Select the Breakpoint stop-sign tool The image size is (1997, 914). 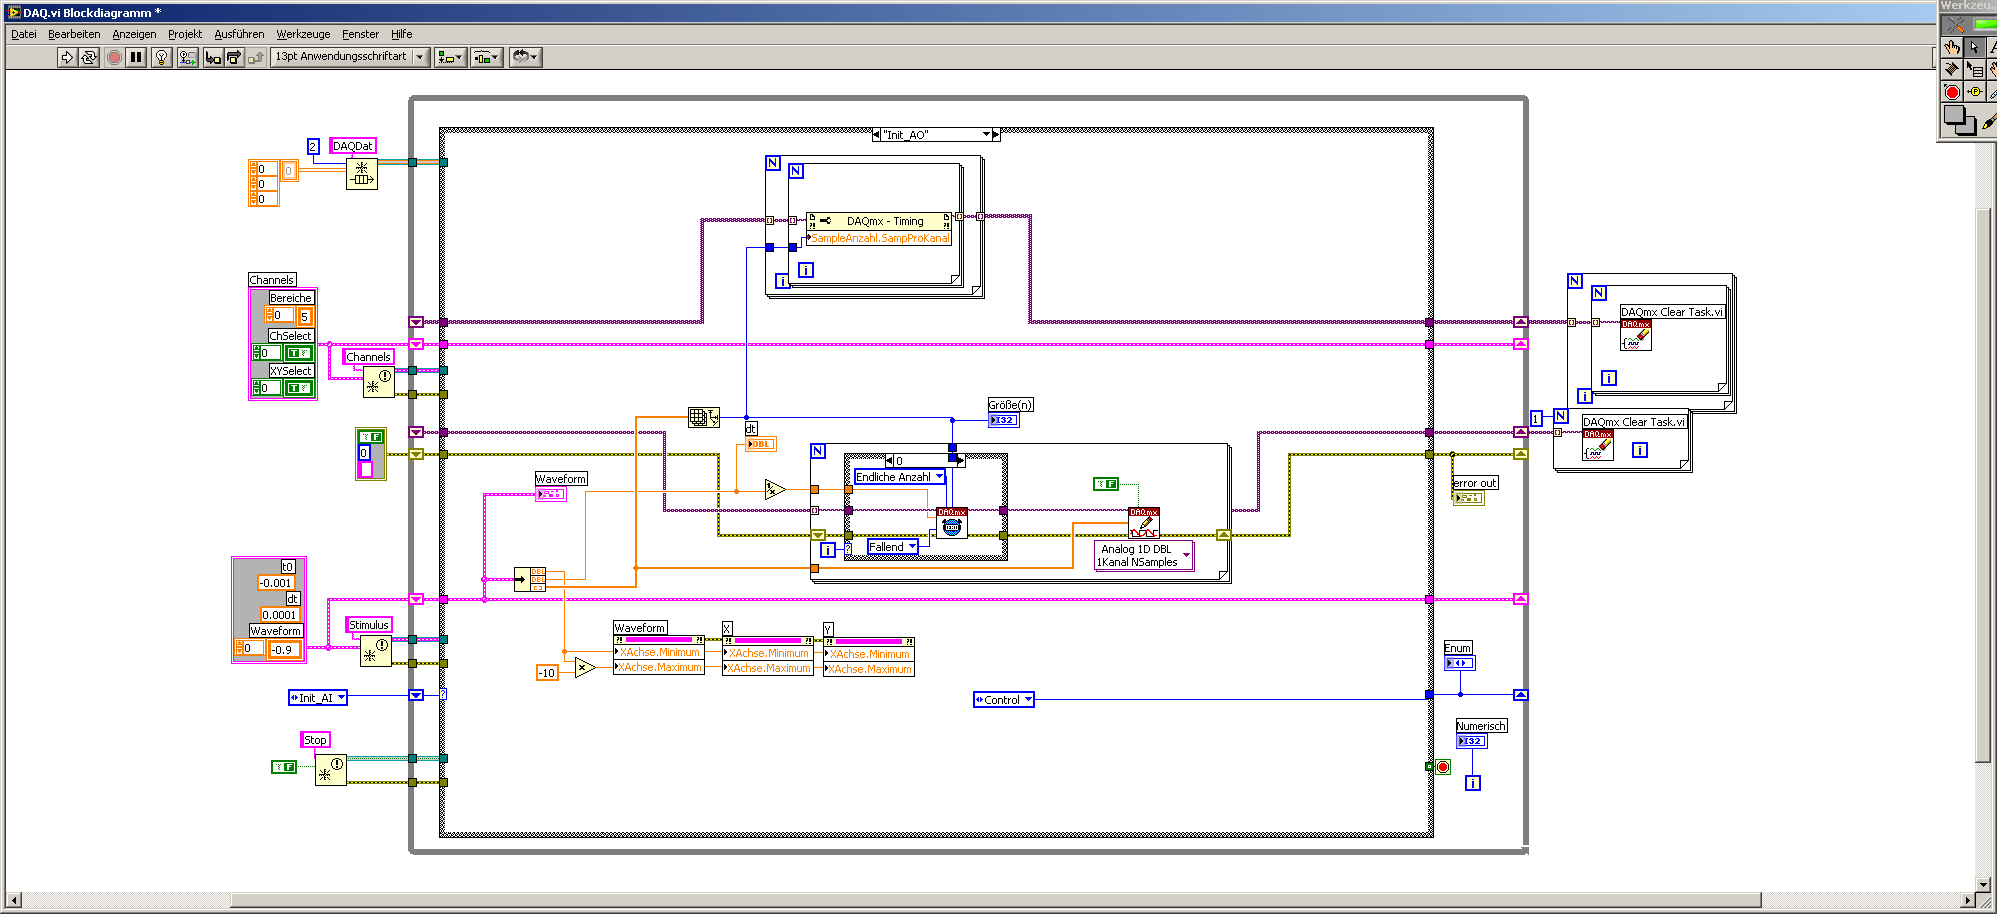pyautogui.click(x=1952, y=92)
